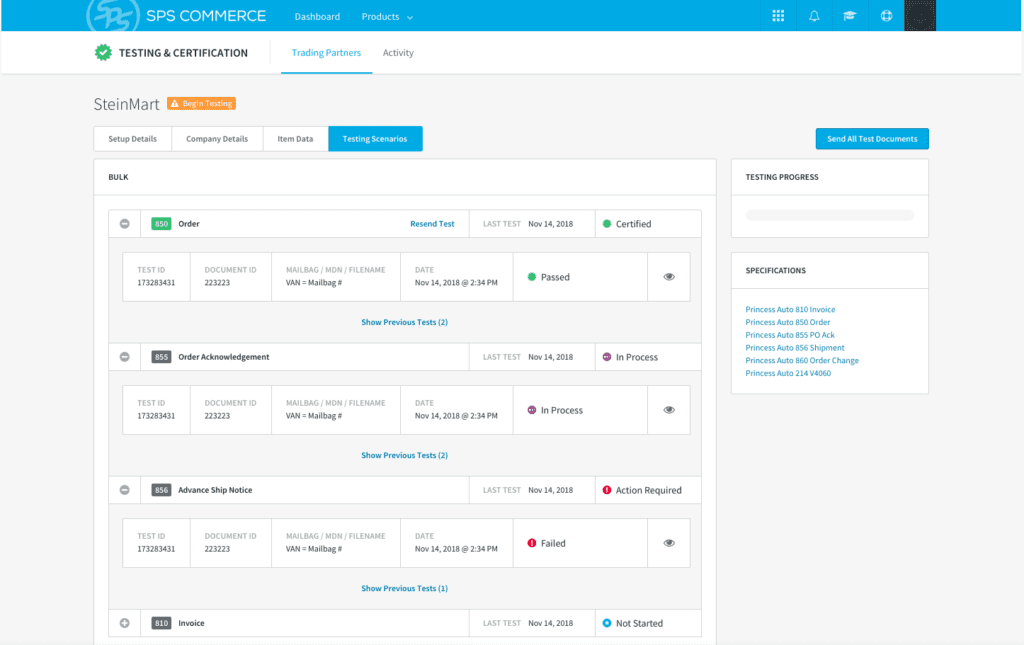
Task: Click the 850 document badge
Action: [x=161, y=224]
